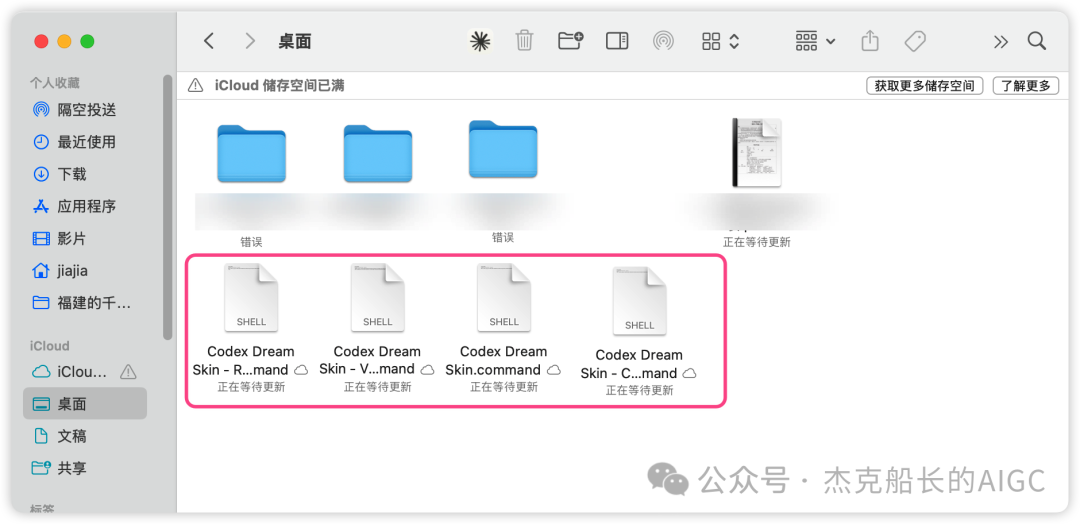Click 了解更多 button
The image size is (1080, 524).
click(x=1026, y=86)
